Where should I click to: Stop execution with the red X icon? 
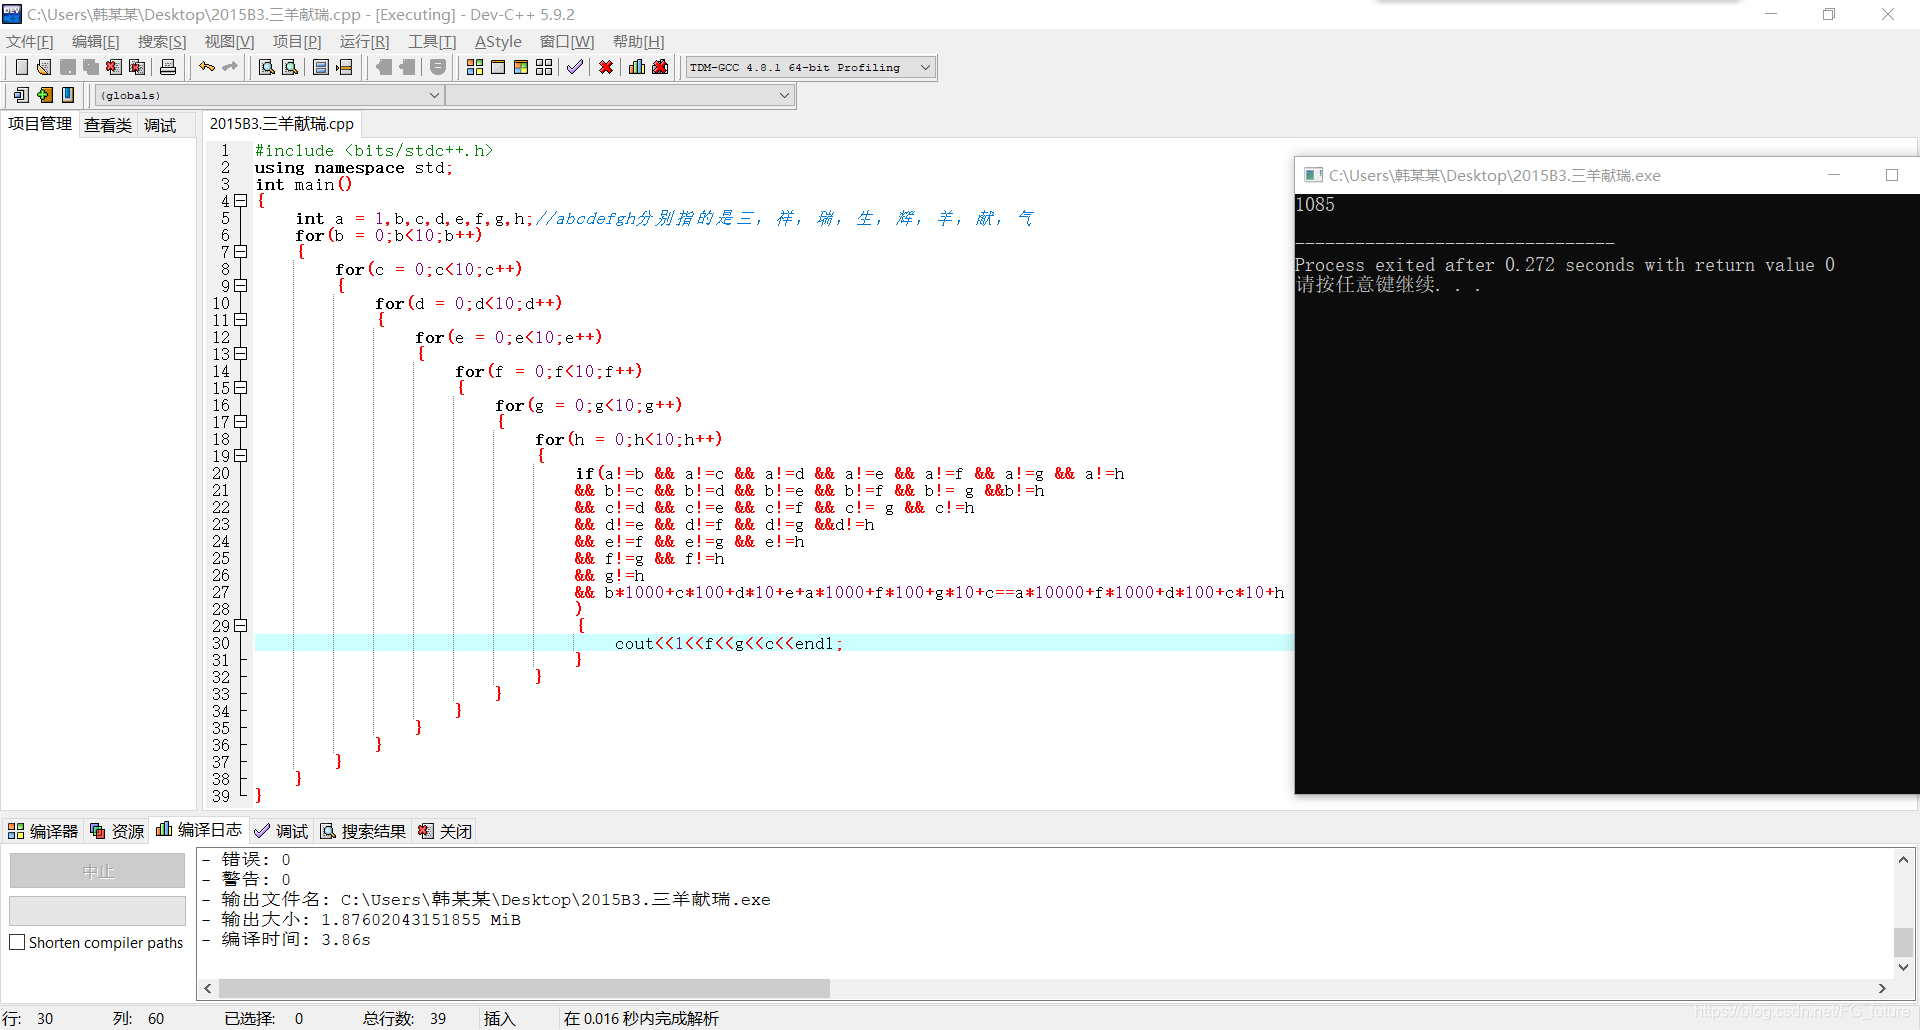coord(606,67)
